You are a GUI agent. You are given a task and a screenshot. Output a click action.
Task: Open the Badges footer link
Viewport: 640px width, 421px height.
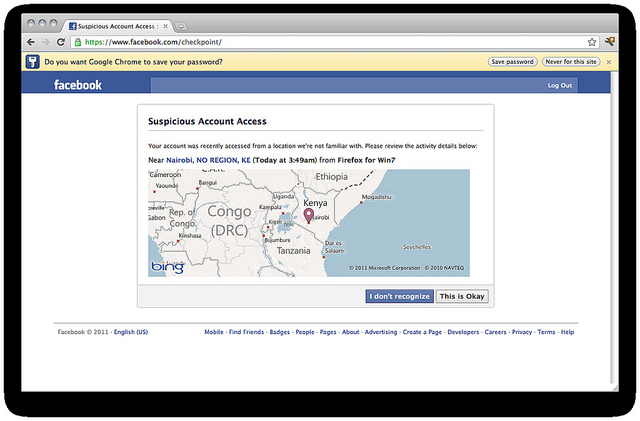(280, 332)
